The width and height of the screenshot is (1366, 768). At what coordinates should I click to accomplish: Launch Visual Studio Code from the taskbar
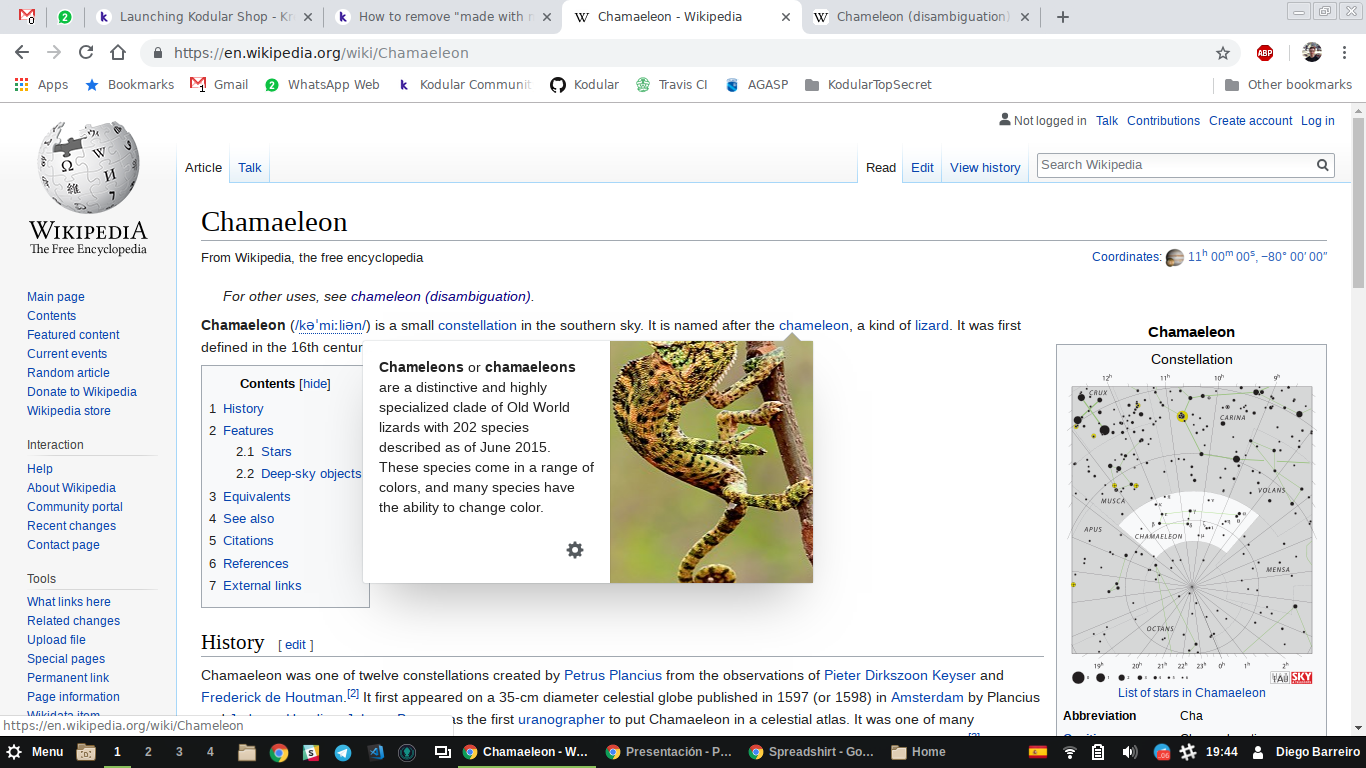[x=375, y=752]
